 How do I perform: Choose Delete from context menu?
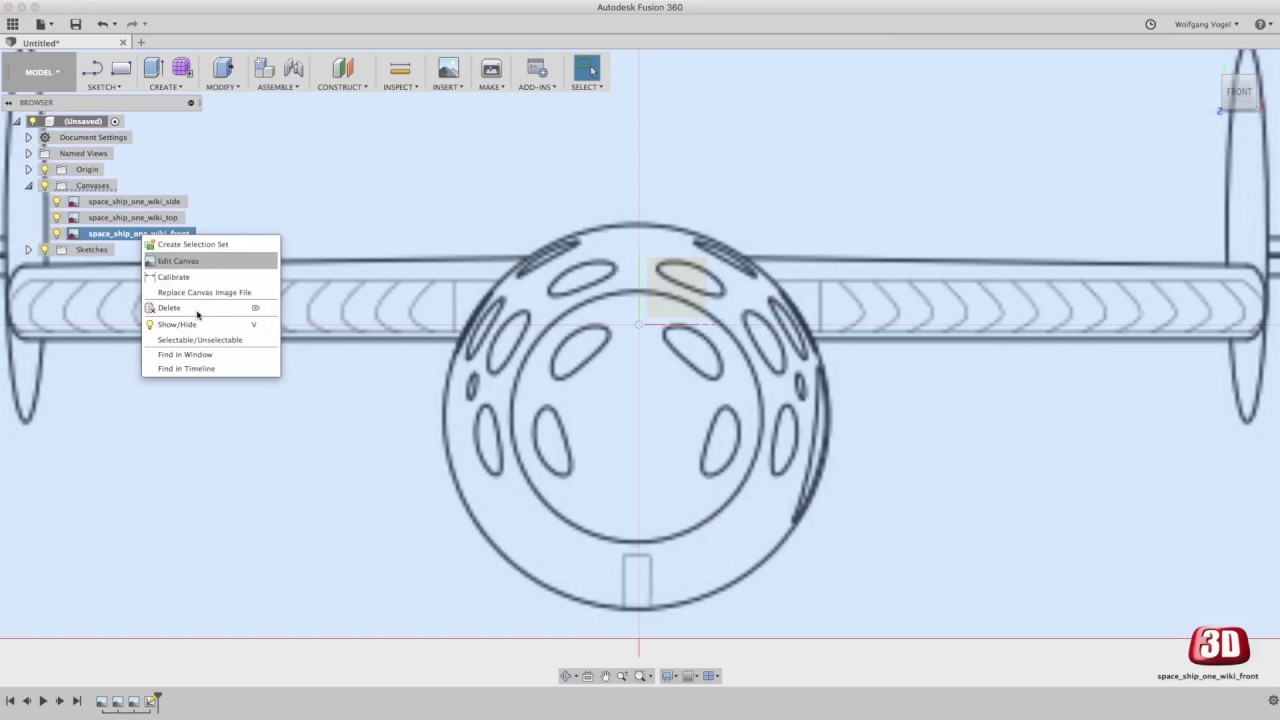click(x=211, y=308)
